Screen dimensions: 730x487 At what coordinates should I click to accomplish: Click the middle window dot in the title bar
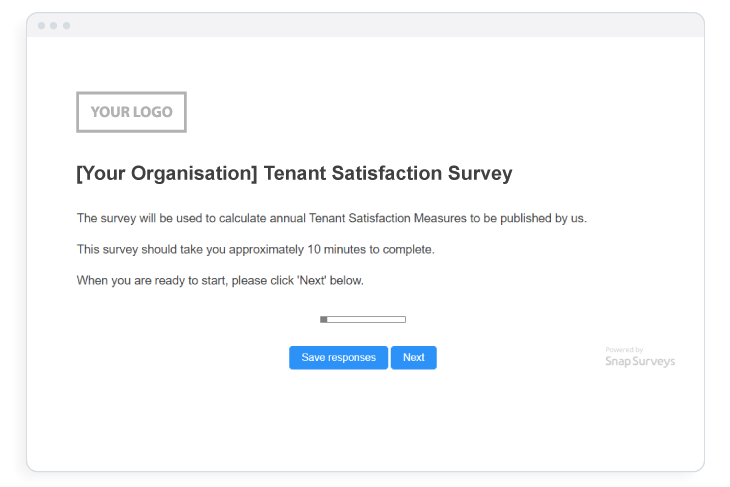point(54,26)
